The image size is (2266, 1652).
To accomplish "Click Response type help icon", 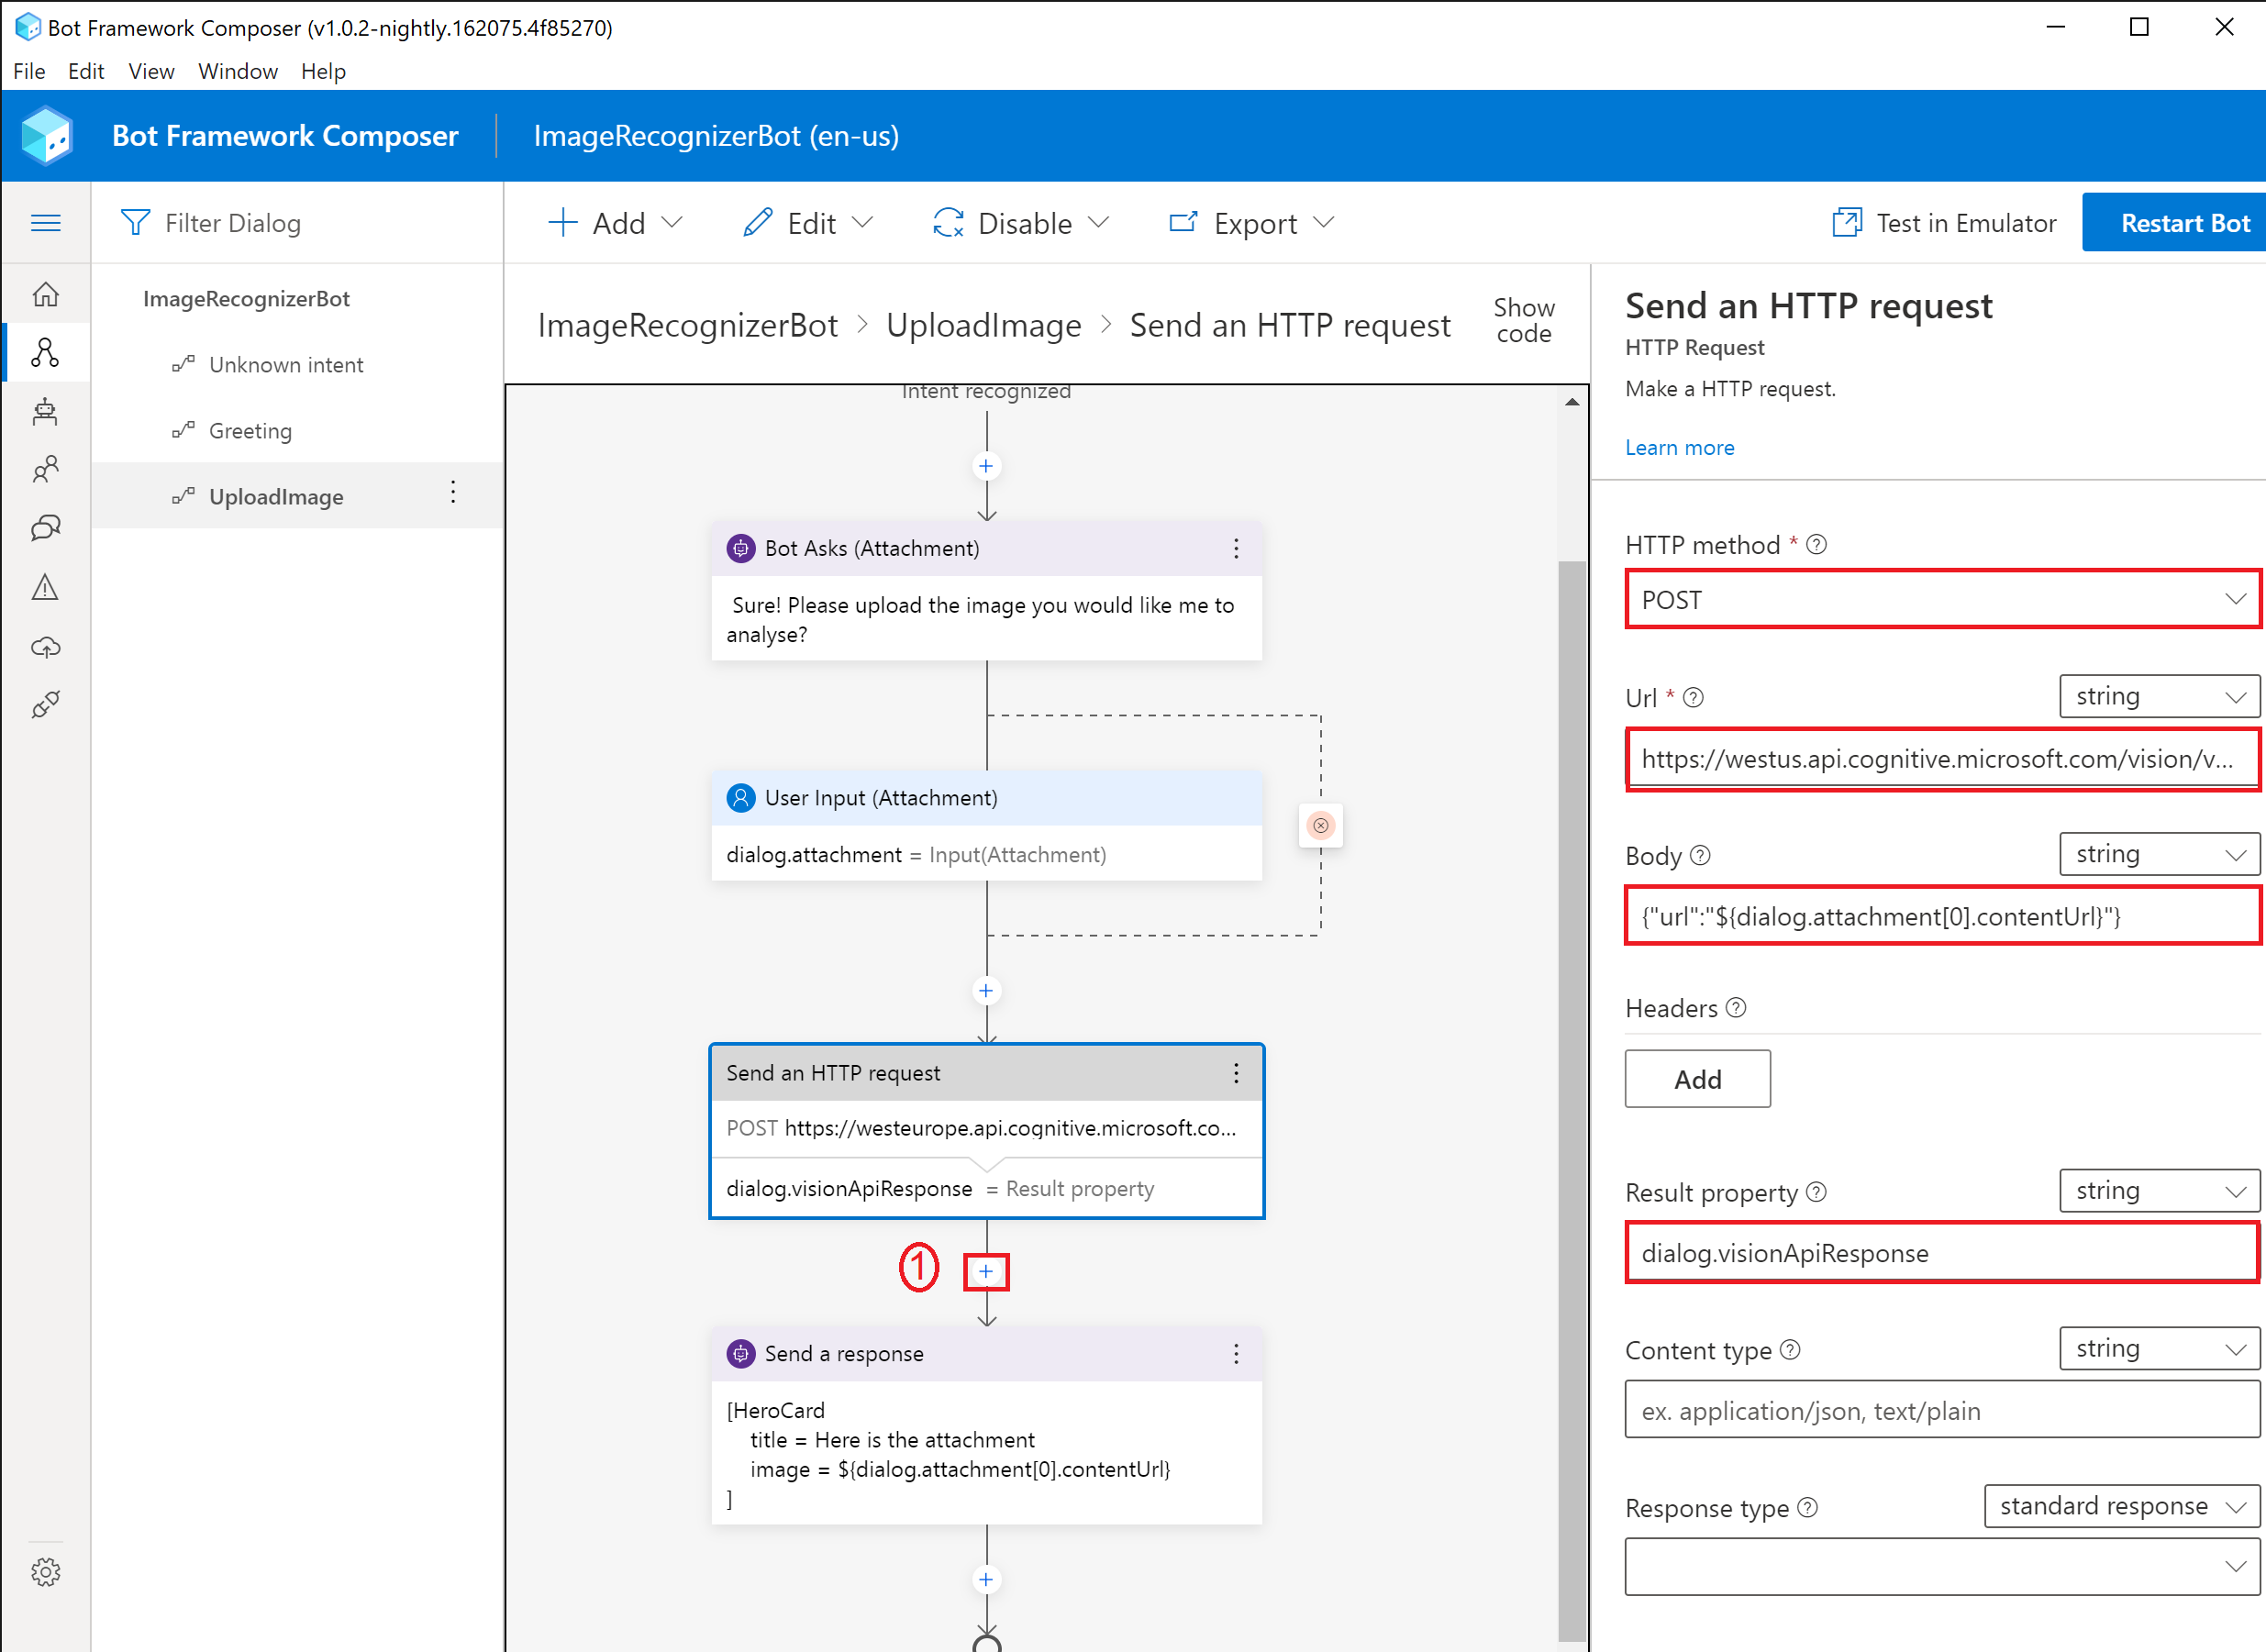I will (1808, 1508).
